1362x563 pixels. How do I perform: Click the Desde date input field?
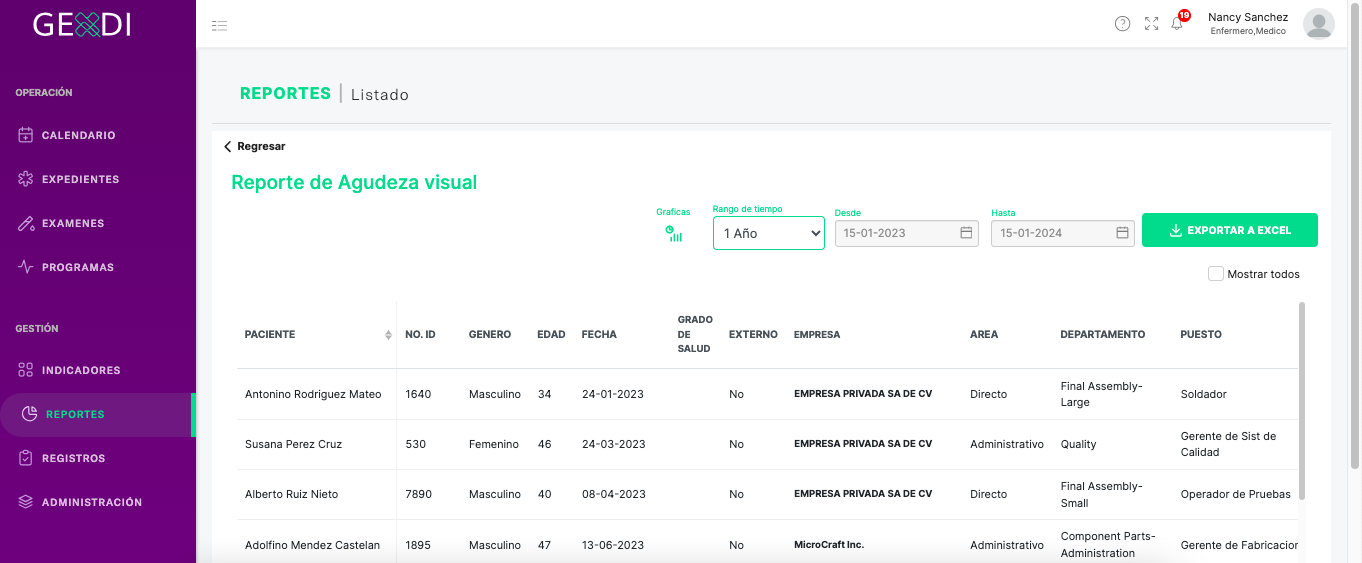[x=907, y=233]
